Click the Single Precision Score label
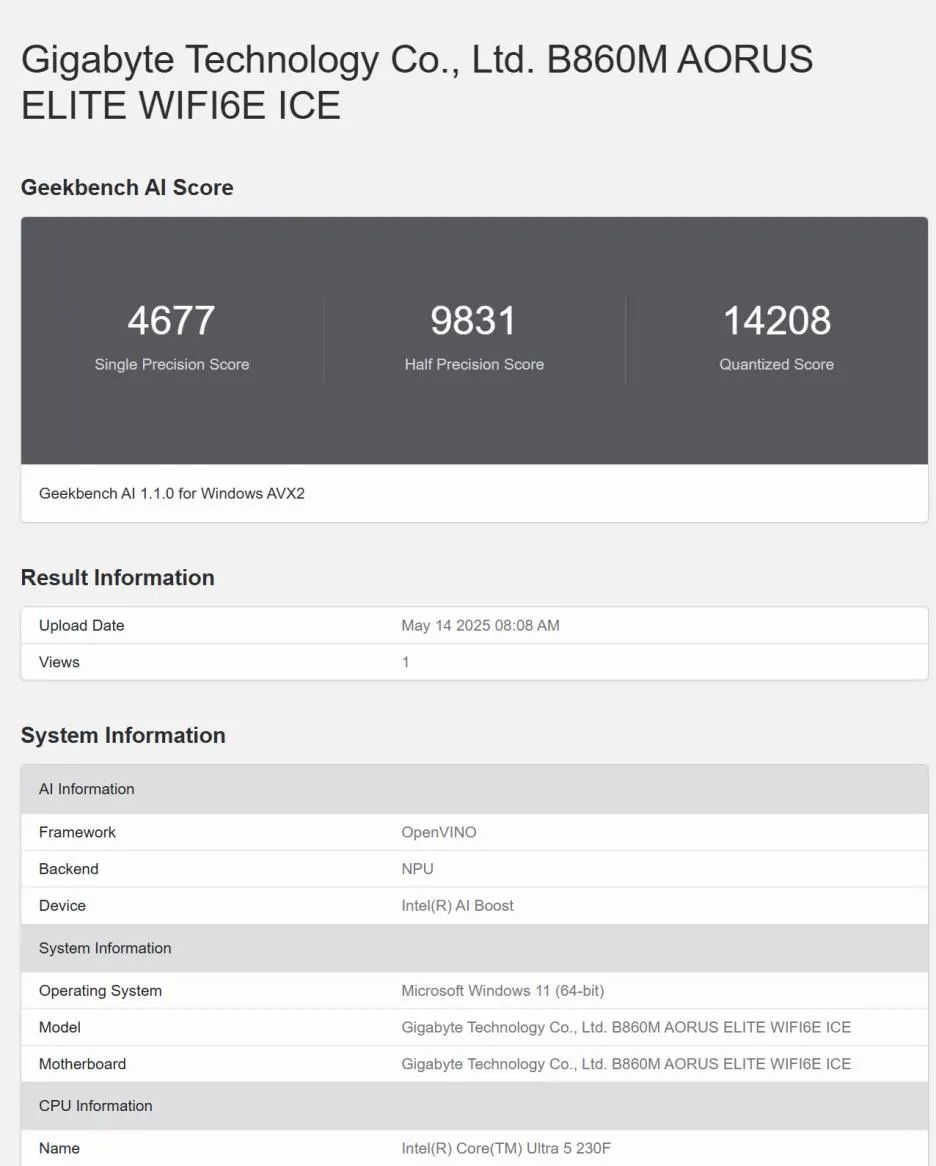This screenshot has width=936, height=1166. click(172, 364)
